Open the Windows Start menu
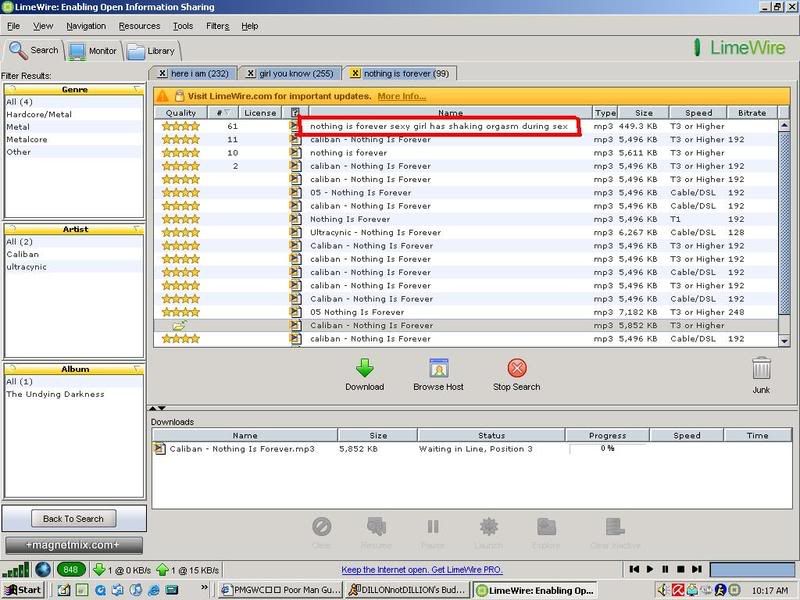800x600 pixels. 22,590
